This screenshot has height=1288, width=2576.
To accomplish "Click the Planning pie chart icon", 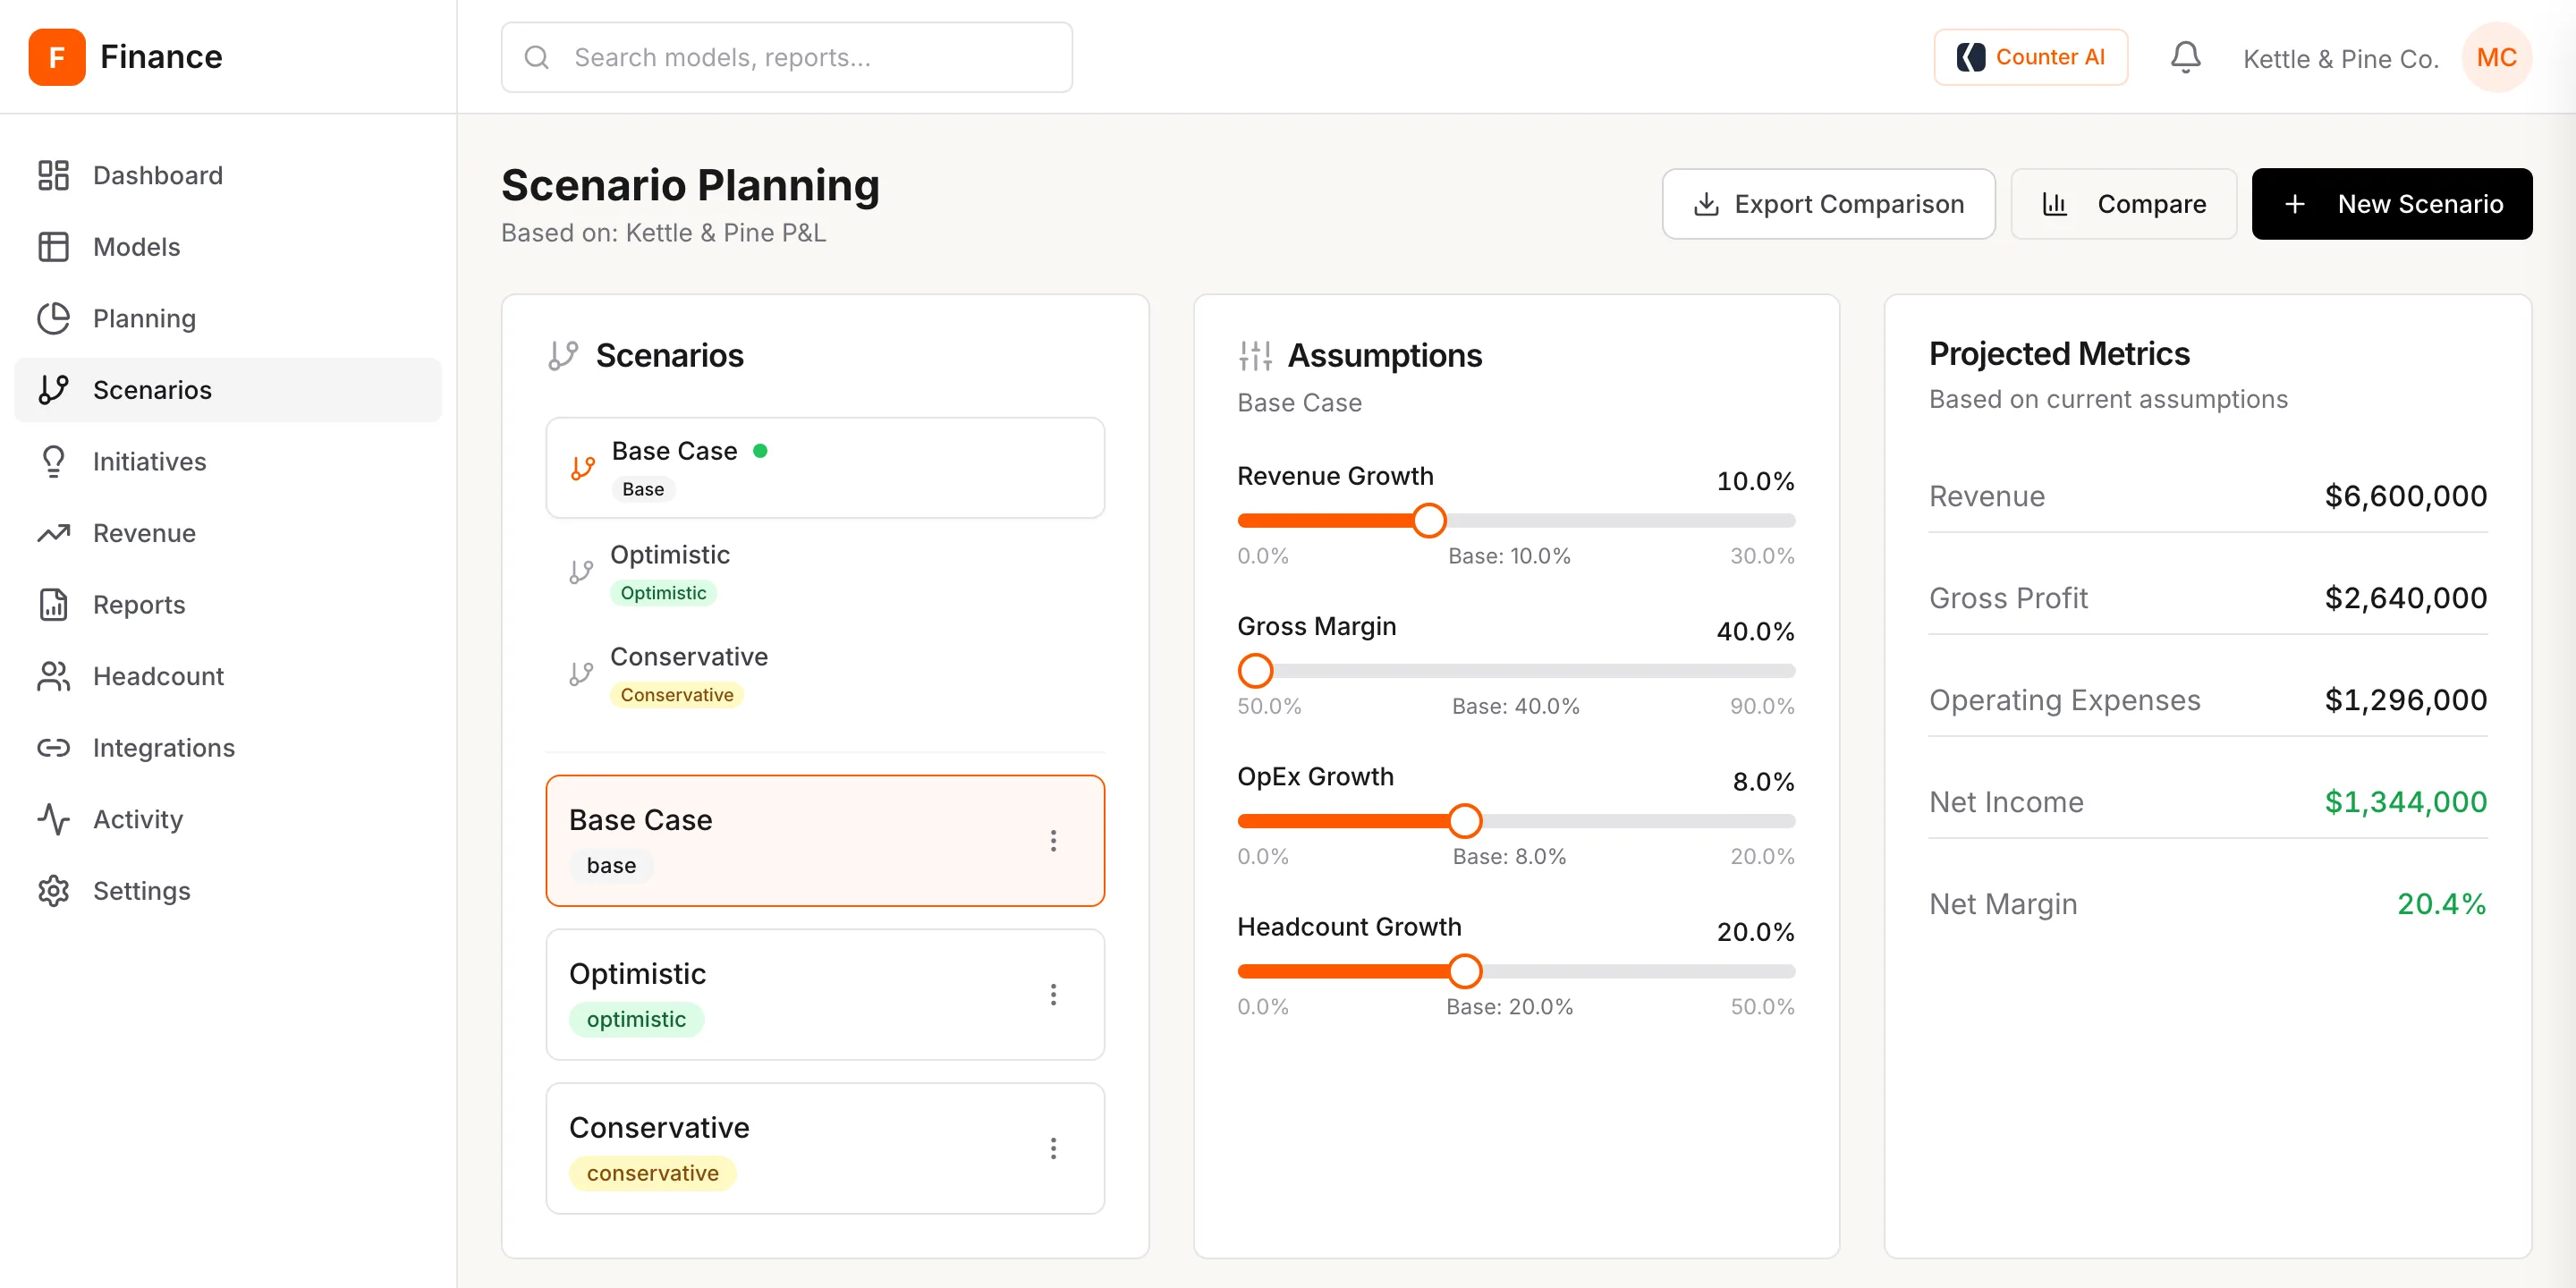I will pyautogui.click(x=53, y=318).
